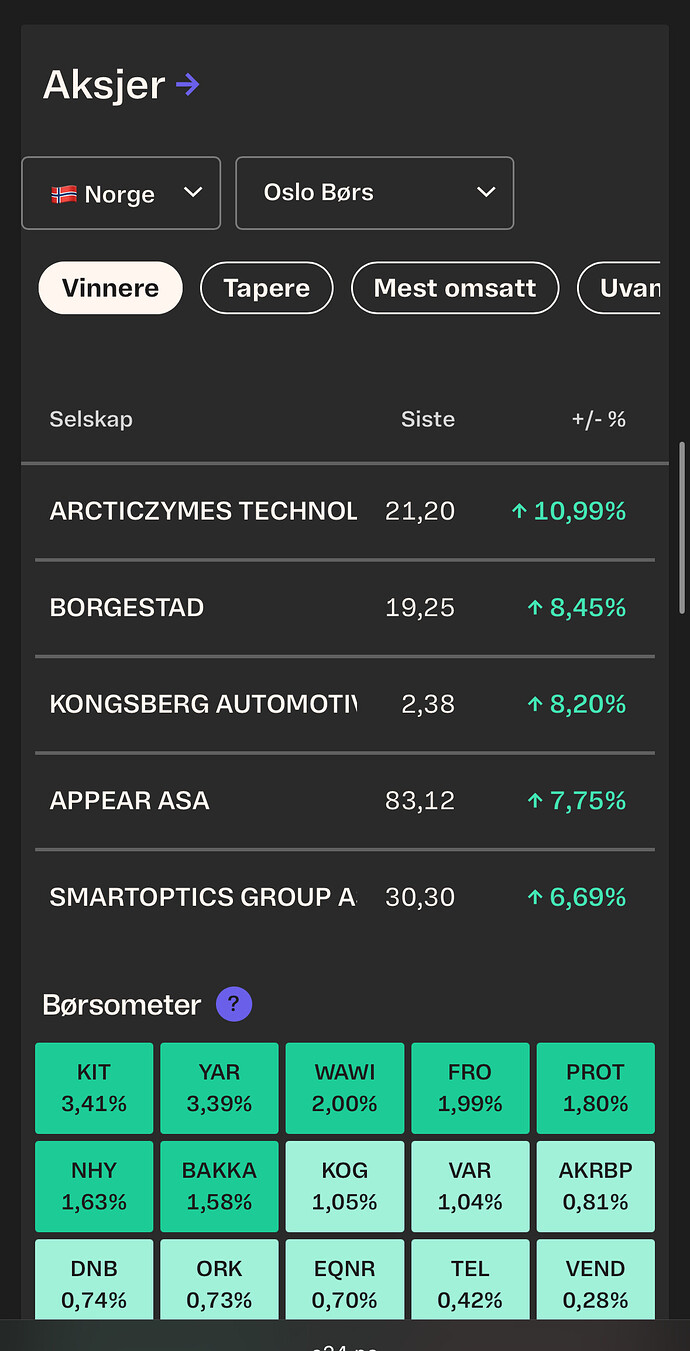
Task: Click the chevron in Oslo Børs selector
Action: click(x=486, y=193)
